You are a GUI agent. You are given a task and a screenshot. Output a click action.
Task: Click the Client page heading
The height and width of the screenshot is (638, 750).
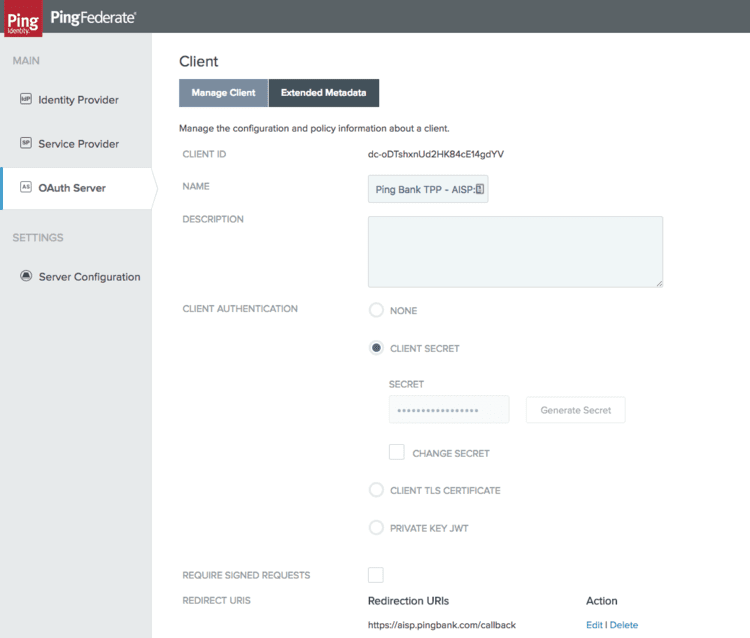click(x=199, y=61)
